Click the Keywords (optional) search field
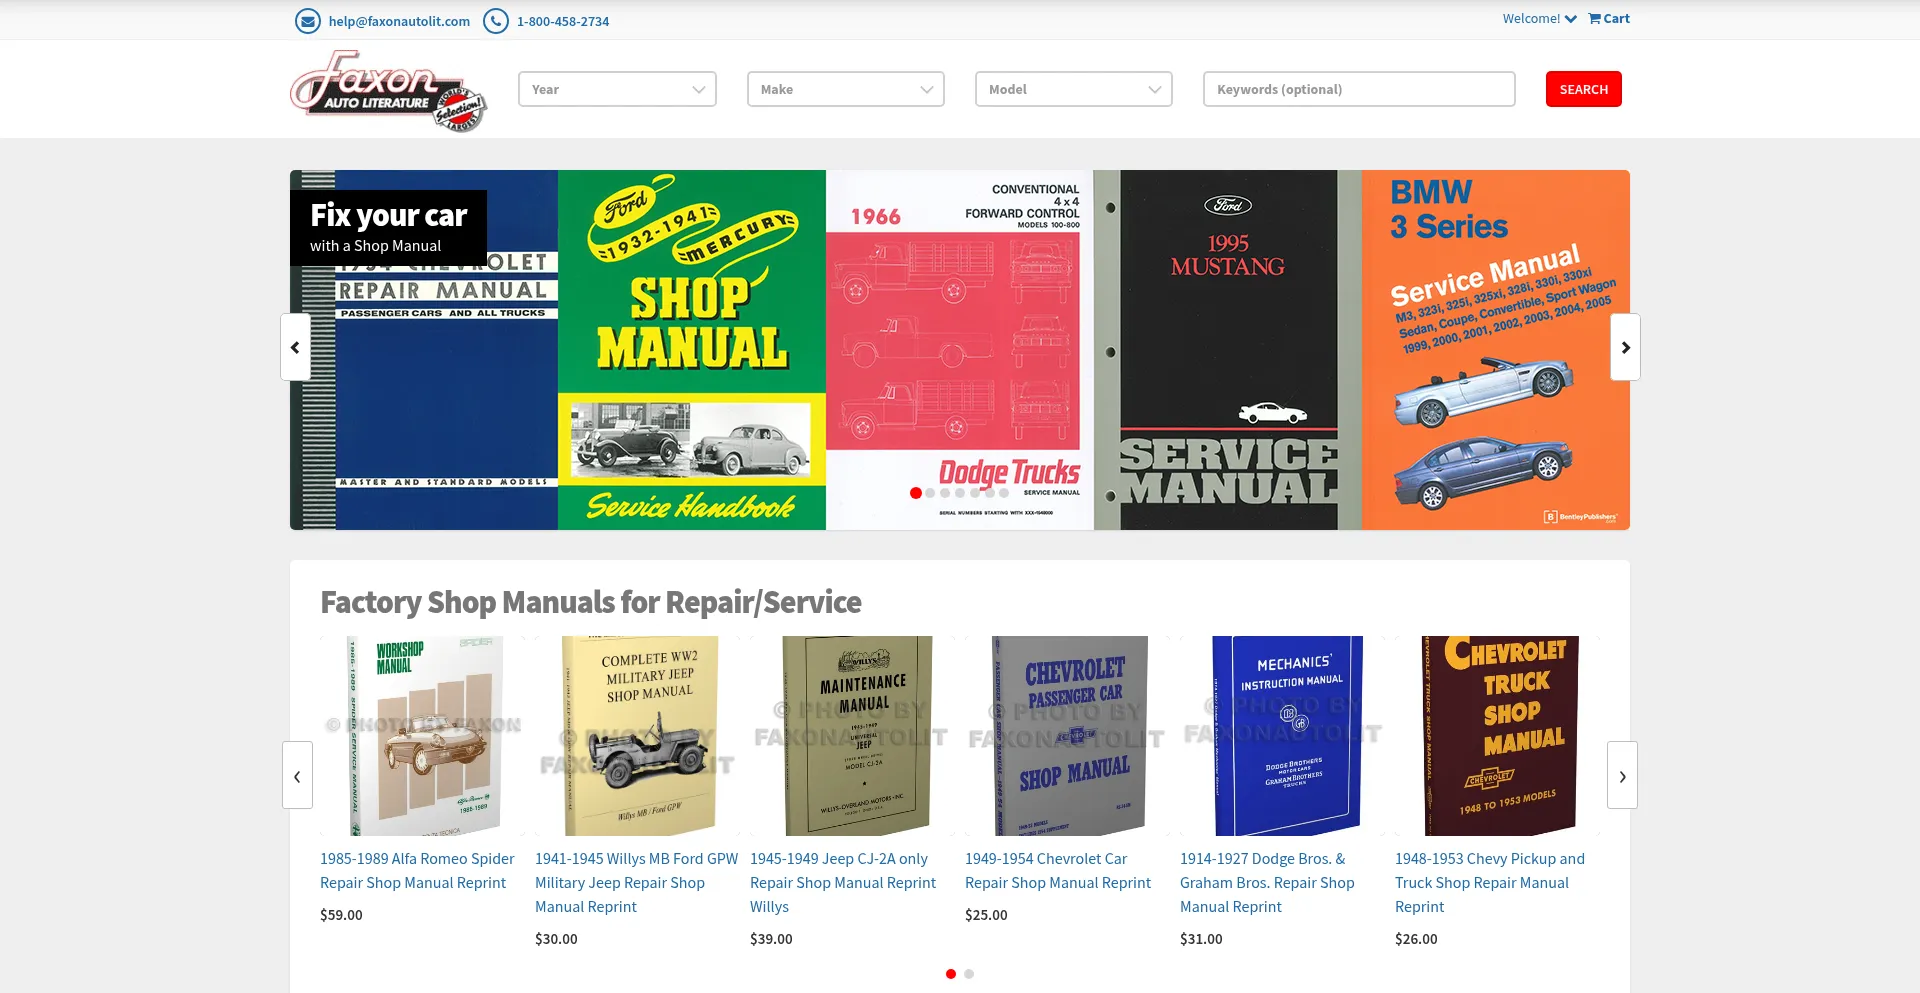The image size is (1920, 993). coord(1358,89)
